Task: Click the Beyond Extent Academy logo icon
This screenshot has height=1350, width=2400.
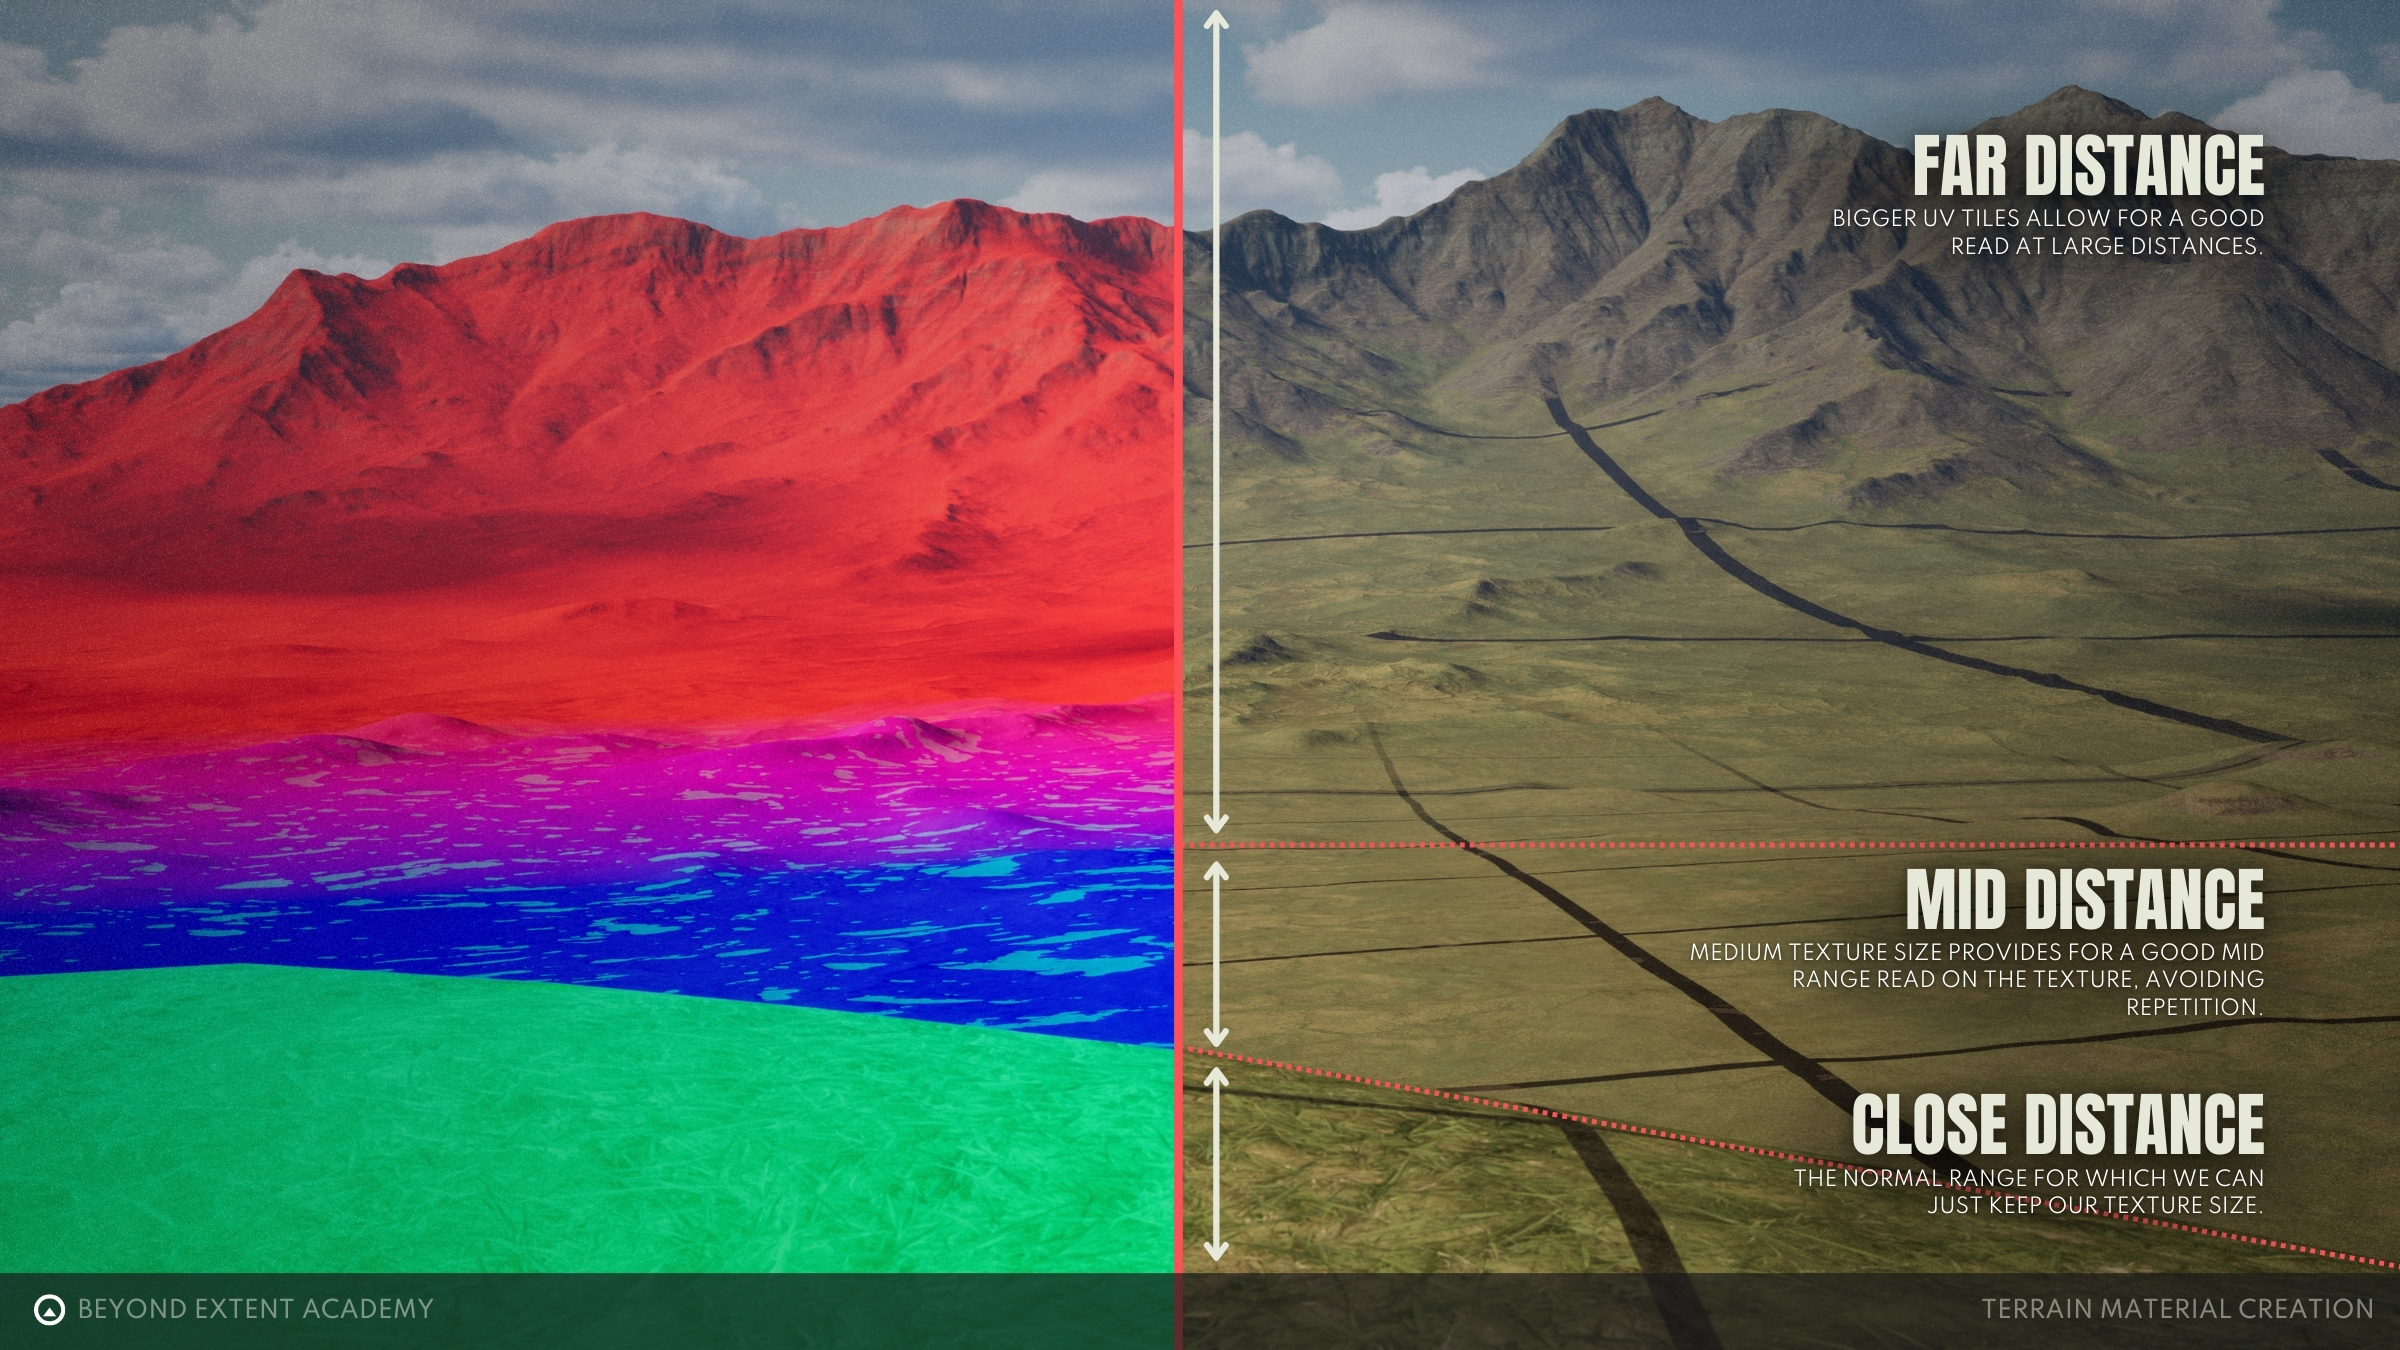Action: [x=49, y=1309]
